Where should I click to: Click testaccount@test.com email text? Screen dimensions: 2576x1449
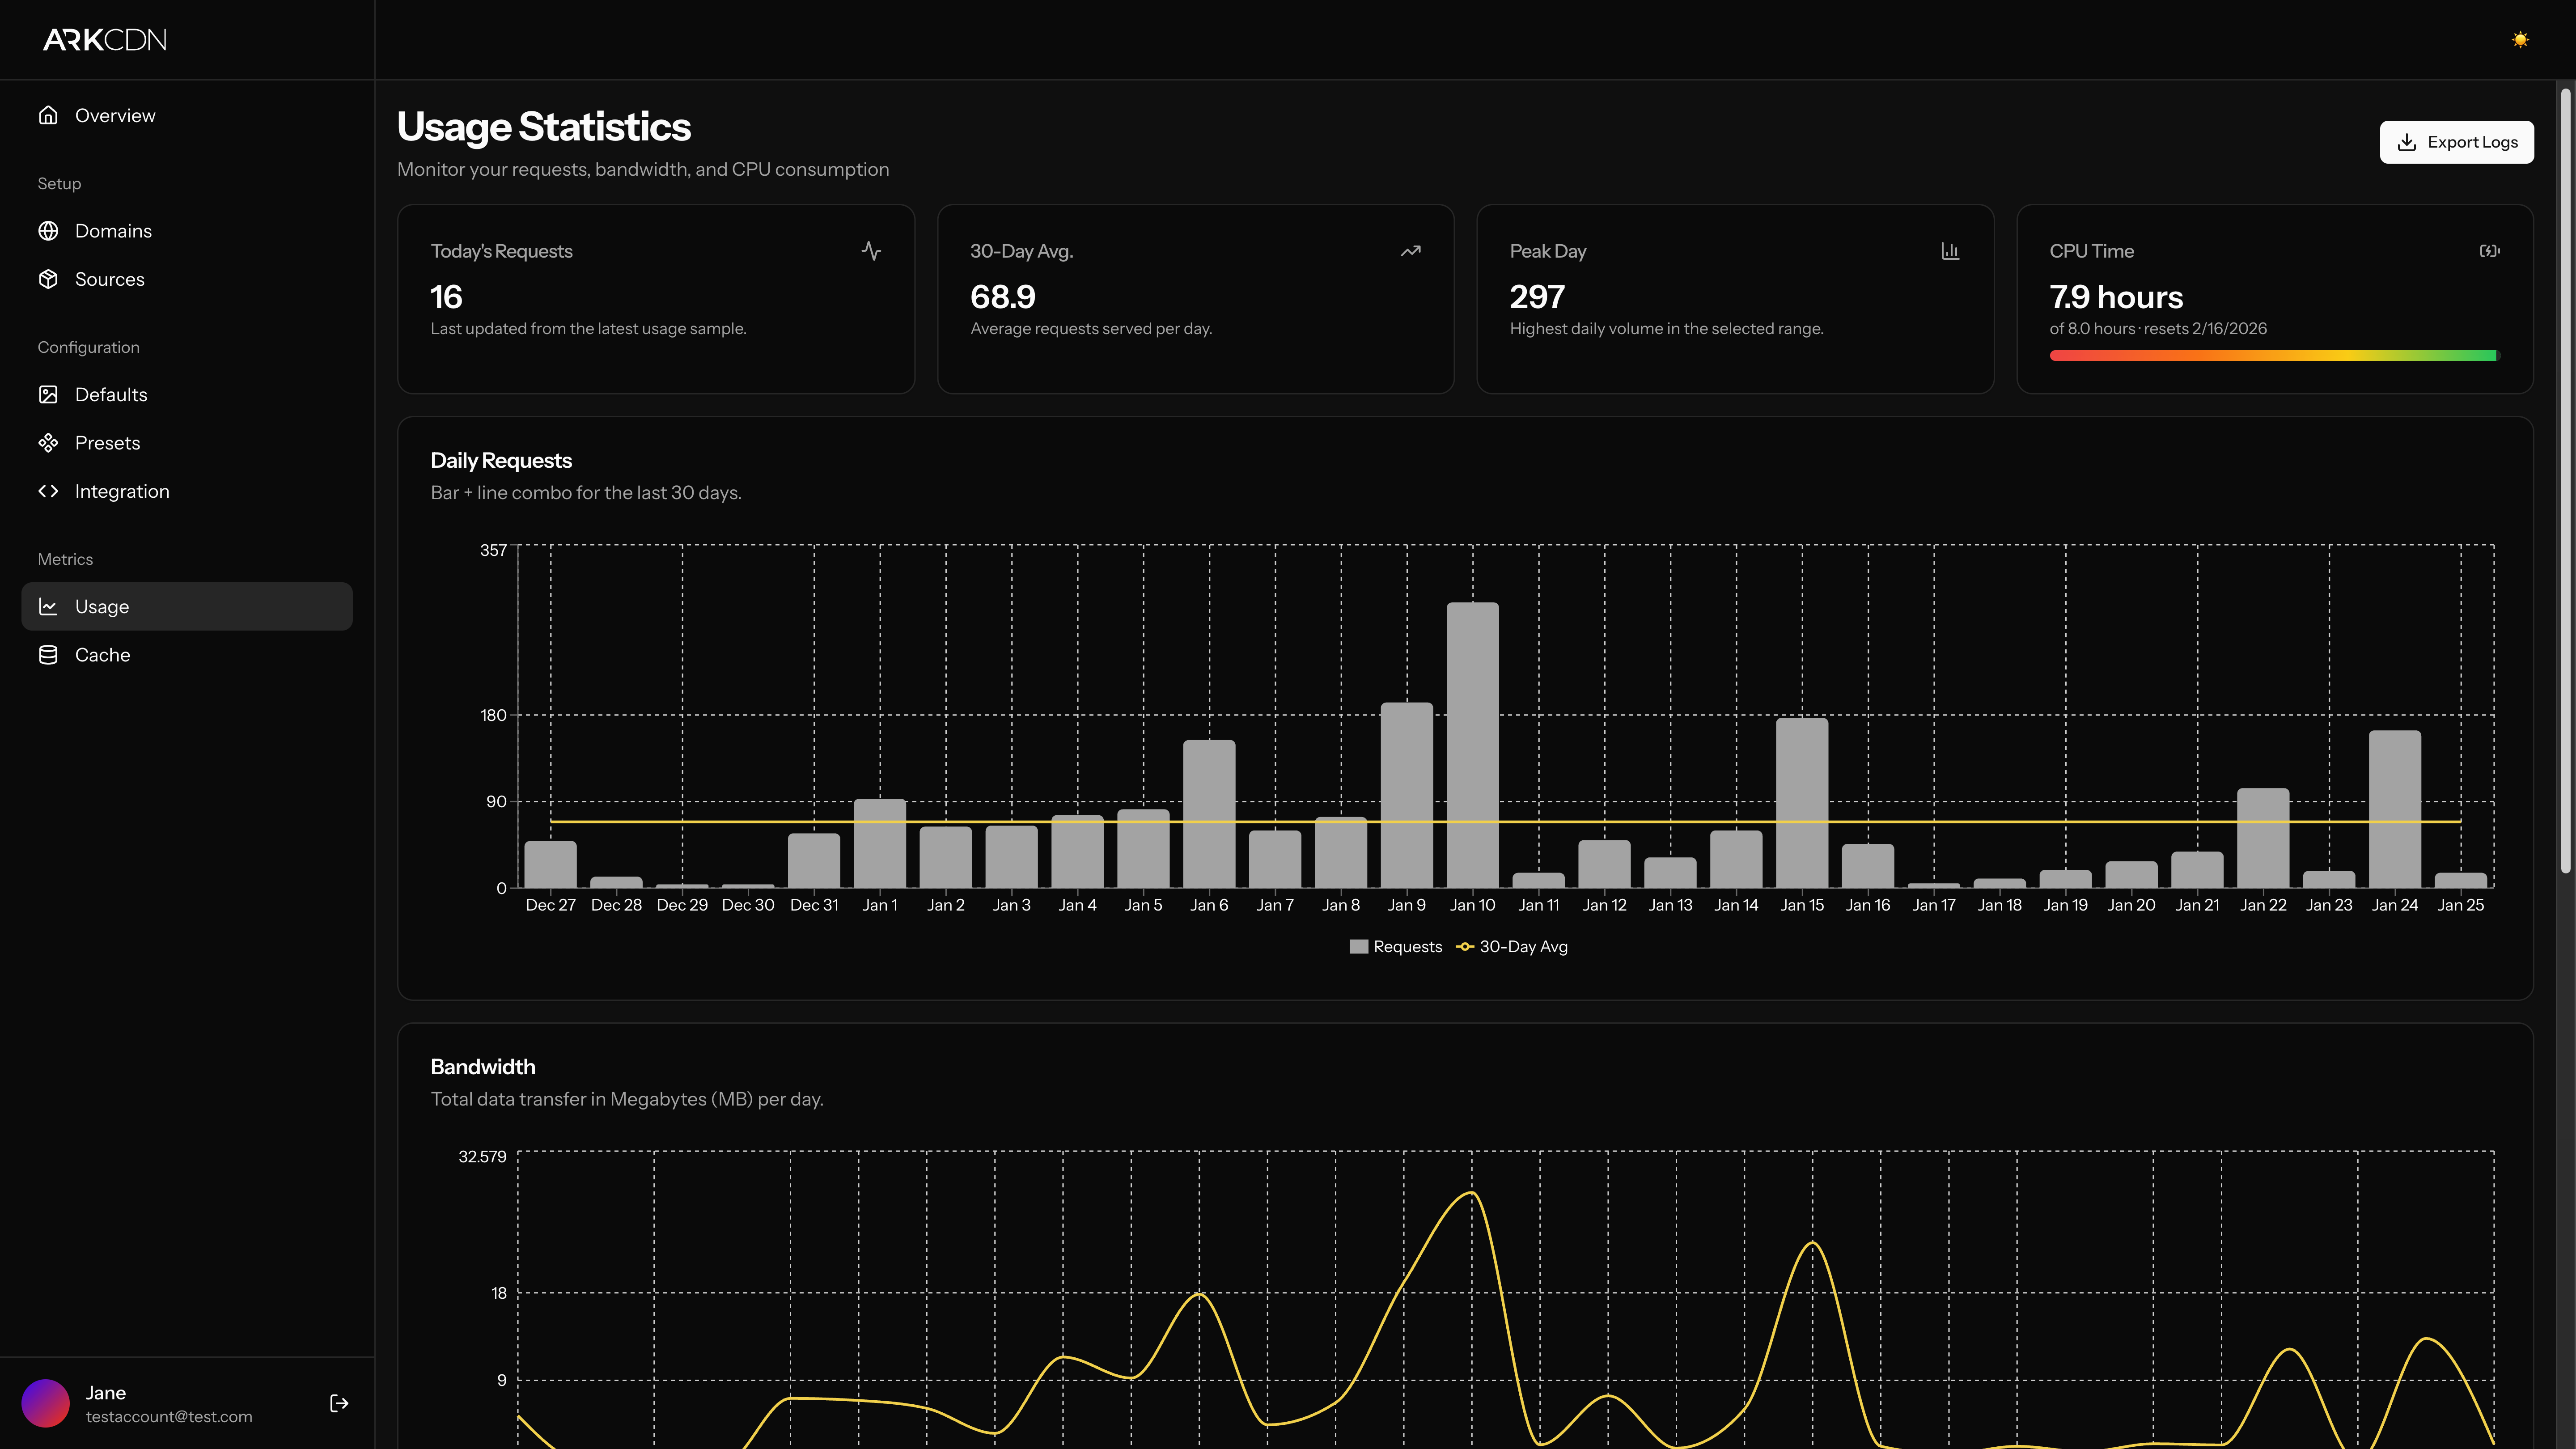(x=169, y=1417)
